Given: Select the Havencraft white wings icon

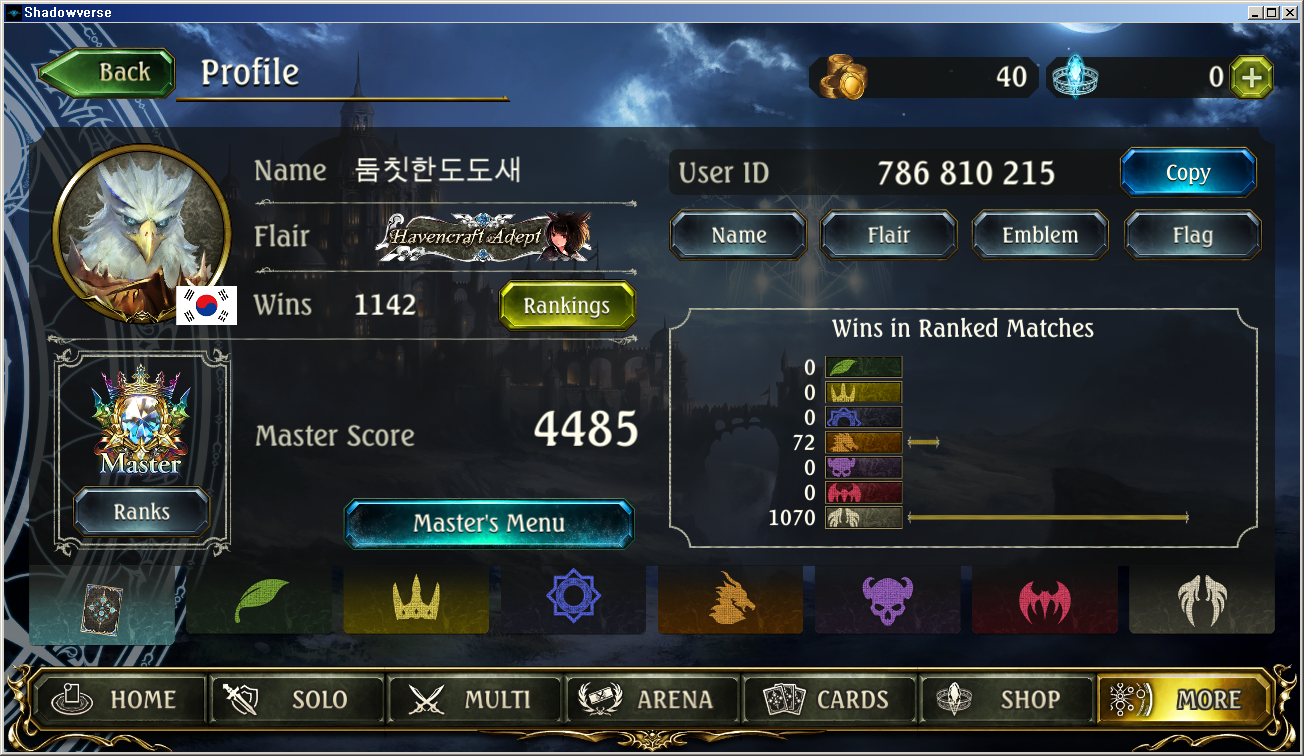Looking at the screenshot, I should point(1202,600).
